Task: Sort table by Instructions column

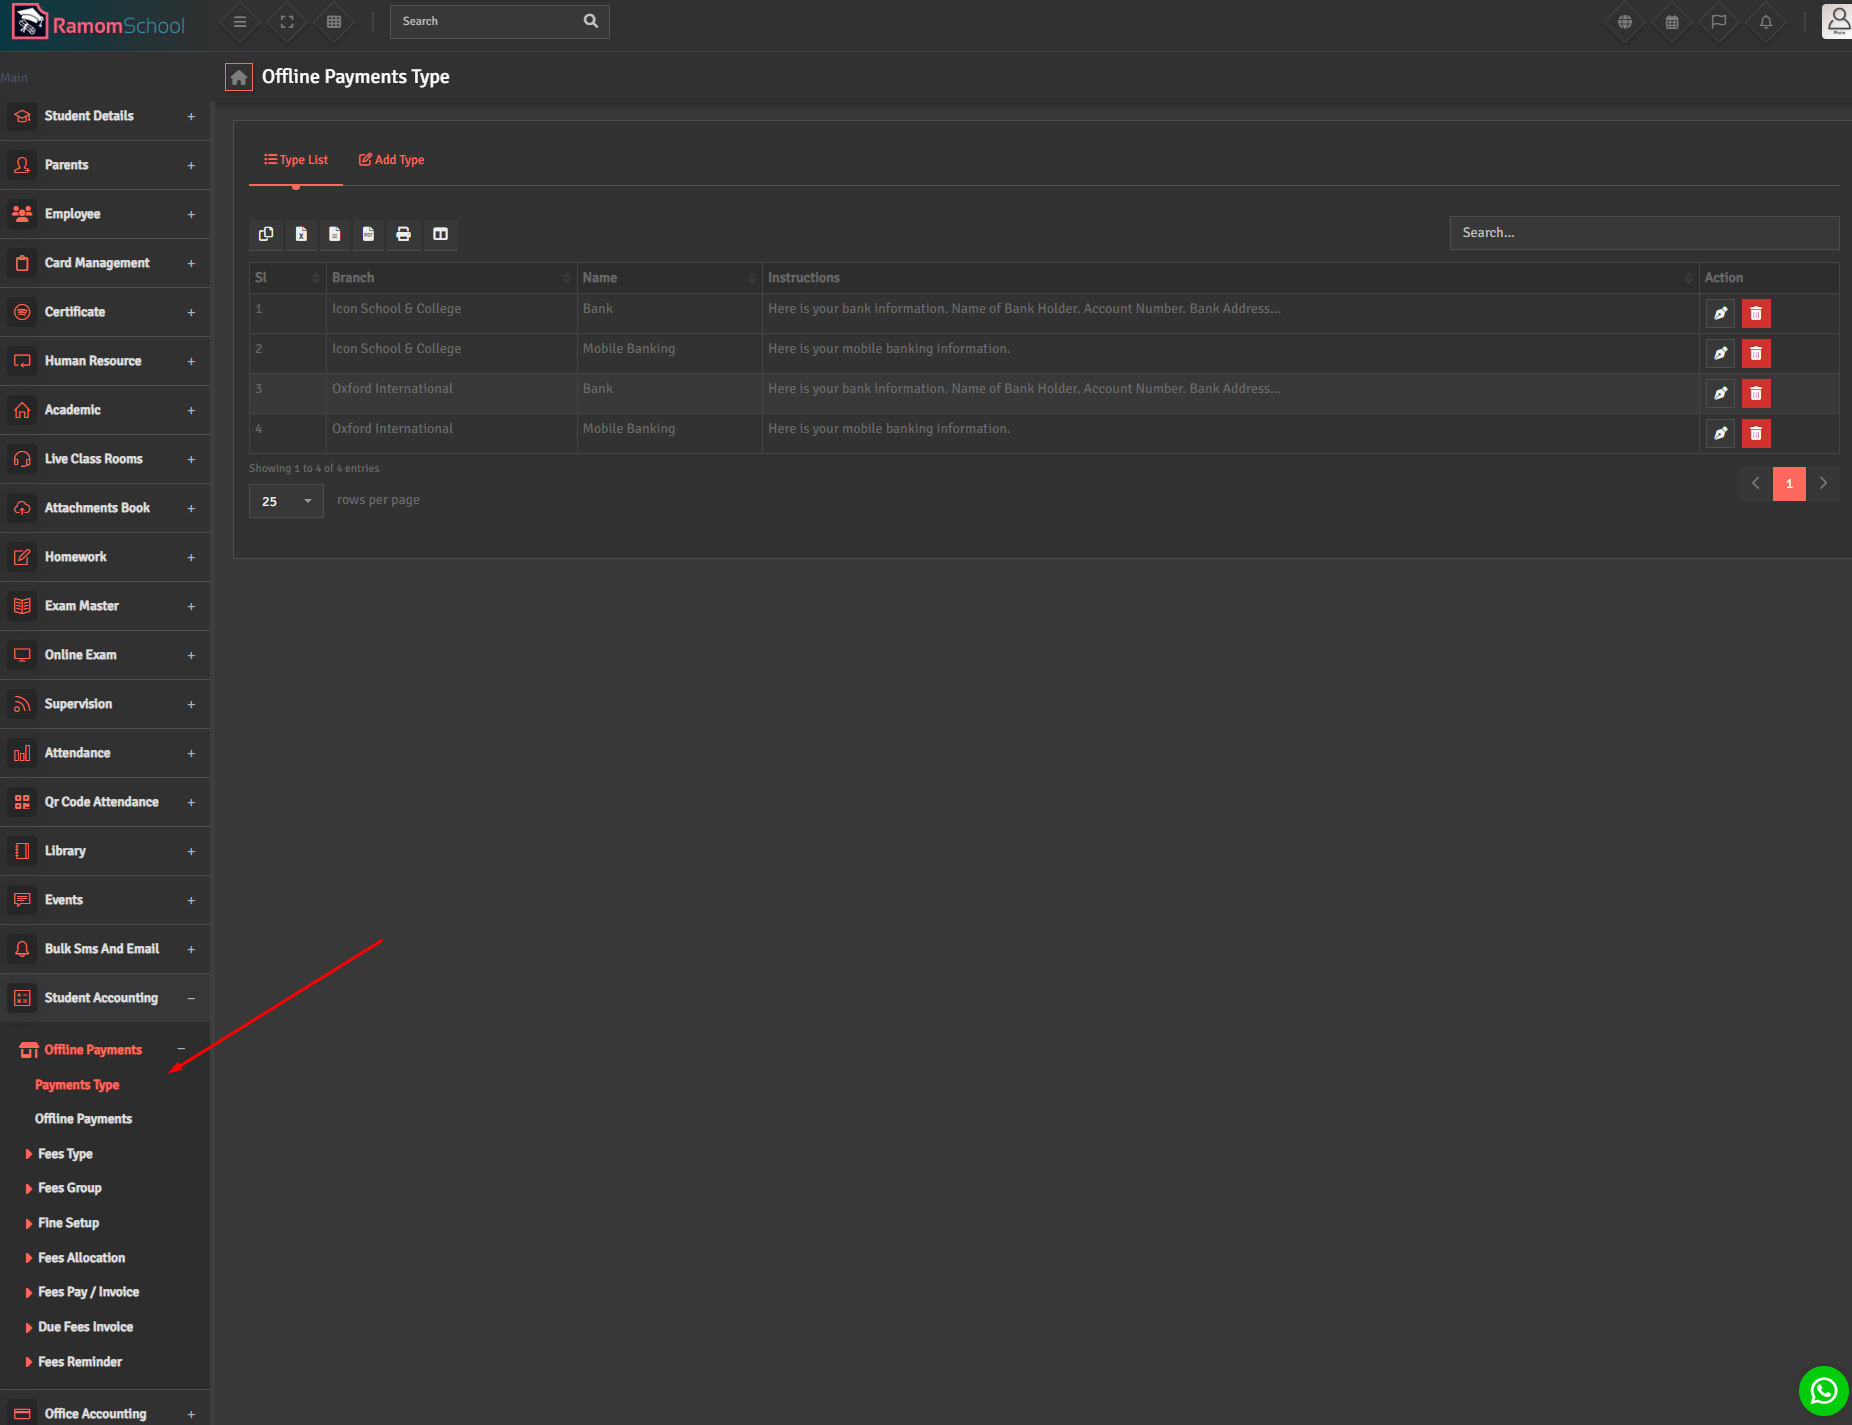Action: pos(1230,278)
